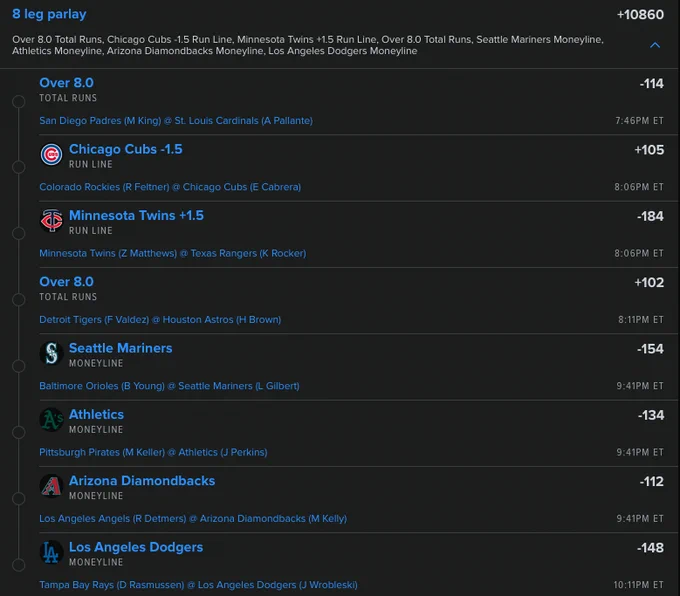
Task: Click status circle for Athletics moneyline leg
Action: [x=18, y=432]
